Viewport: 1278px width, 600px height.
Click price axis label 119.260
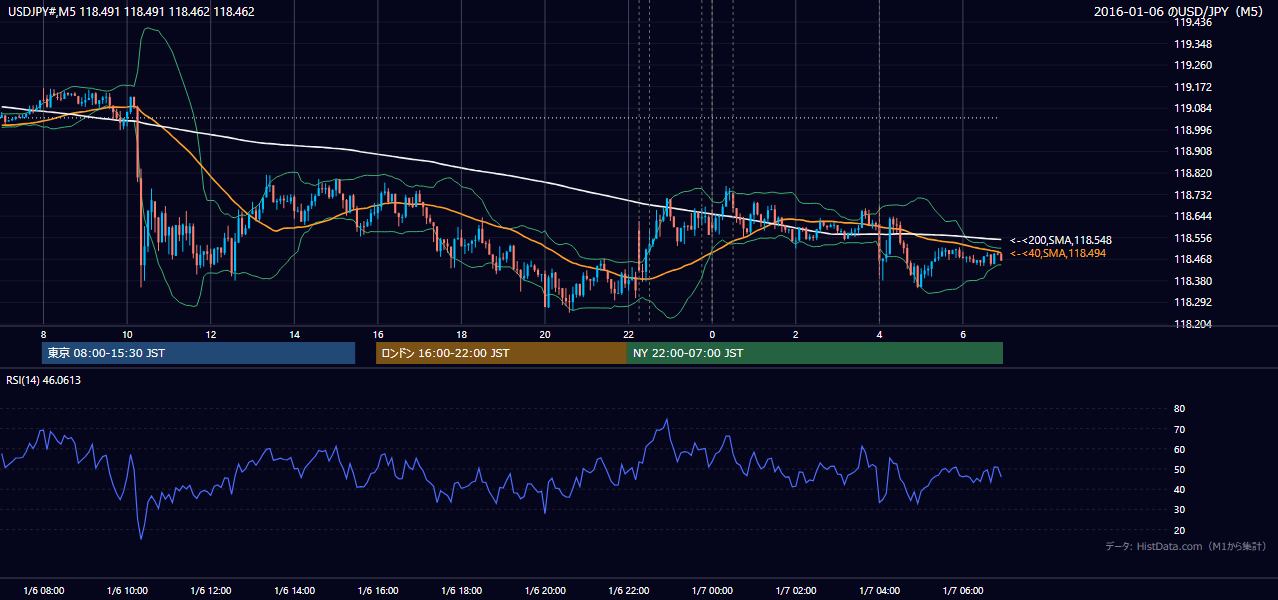click(1192, 65)
